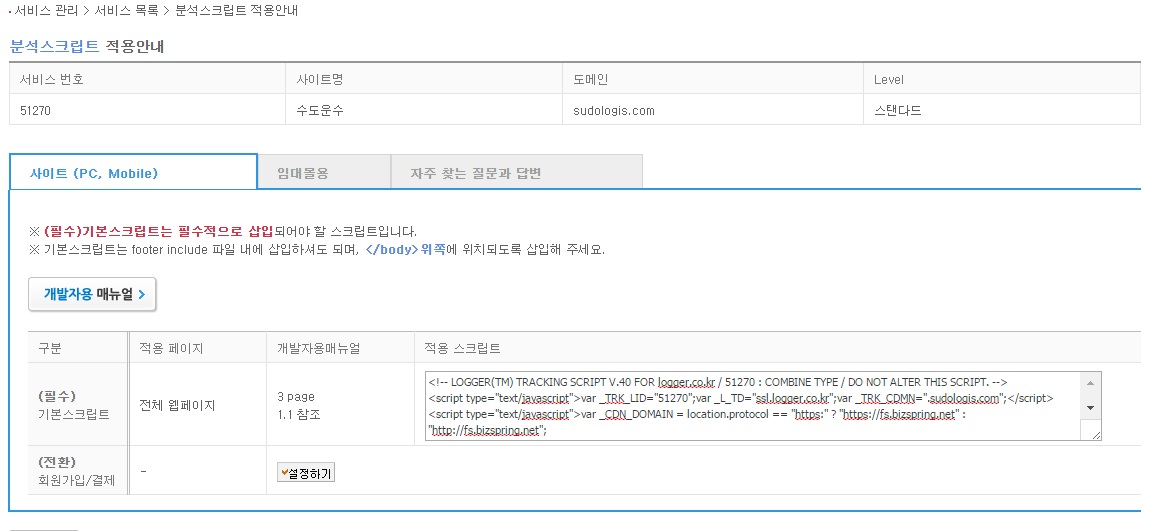
Task: Click the 적용 스크립트 column header
Action: click(778, 348)
